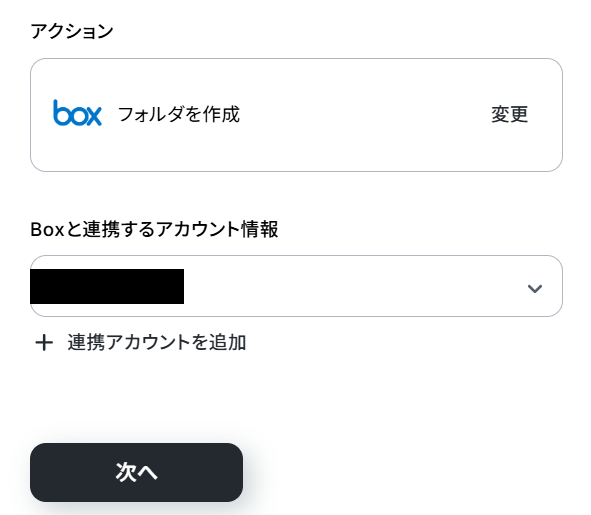The height and width of the screenshot is (515, 591).
Task: Click 変更 to change the action
Action: [x=509, y=114]
